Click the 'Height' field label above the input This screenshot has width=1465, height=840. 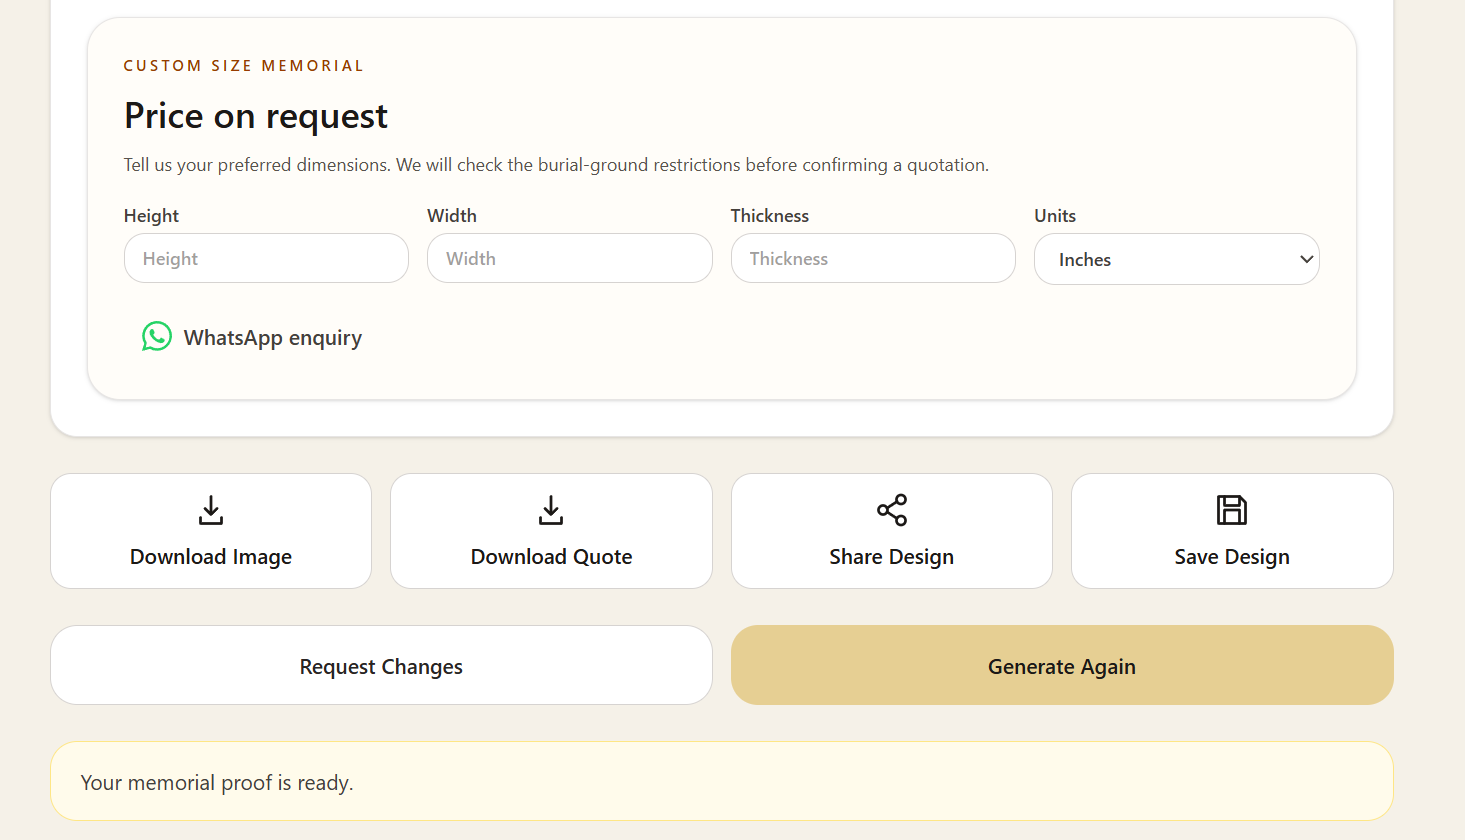[x=151, y=216]
